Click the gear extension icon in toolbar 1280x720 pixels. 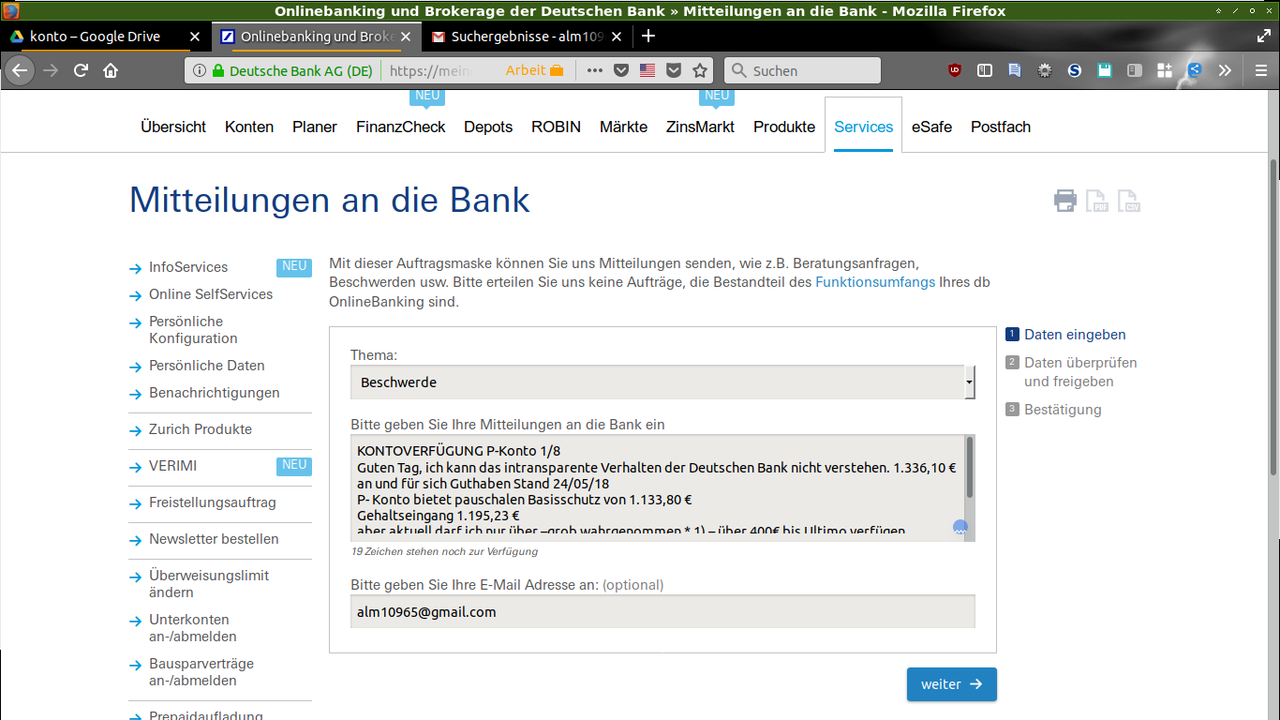[x=1045, y=70]
